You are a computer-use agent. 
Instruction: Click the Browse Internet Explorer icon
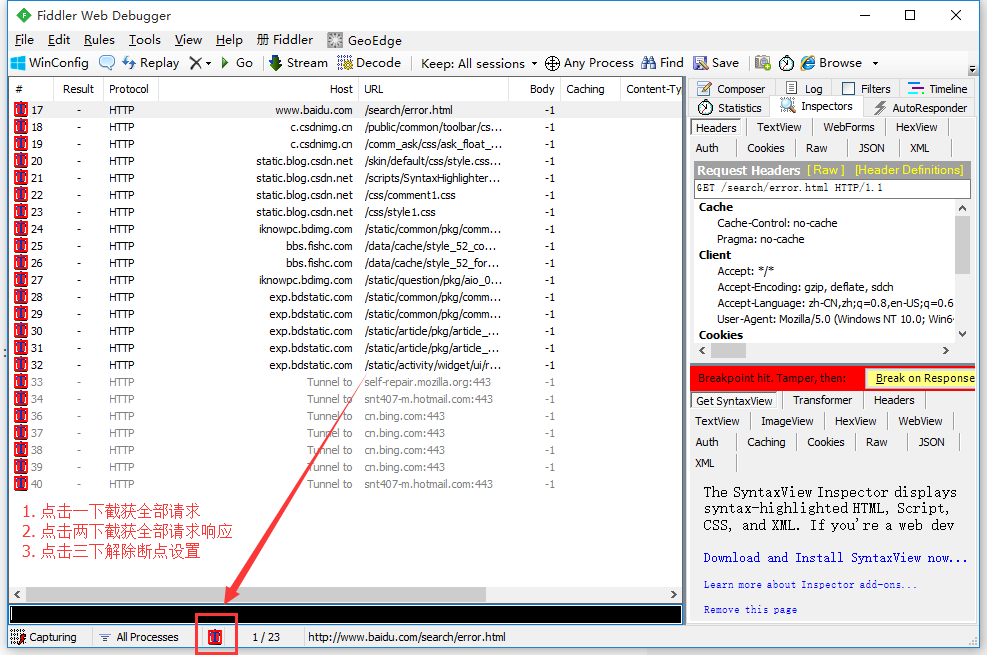tap(808, 63)
